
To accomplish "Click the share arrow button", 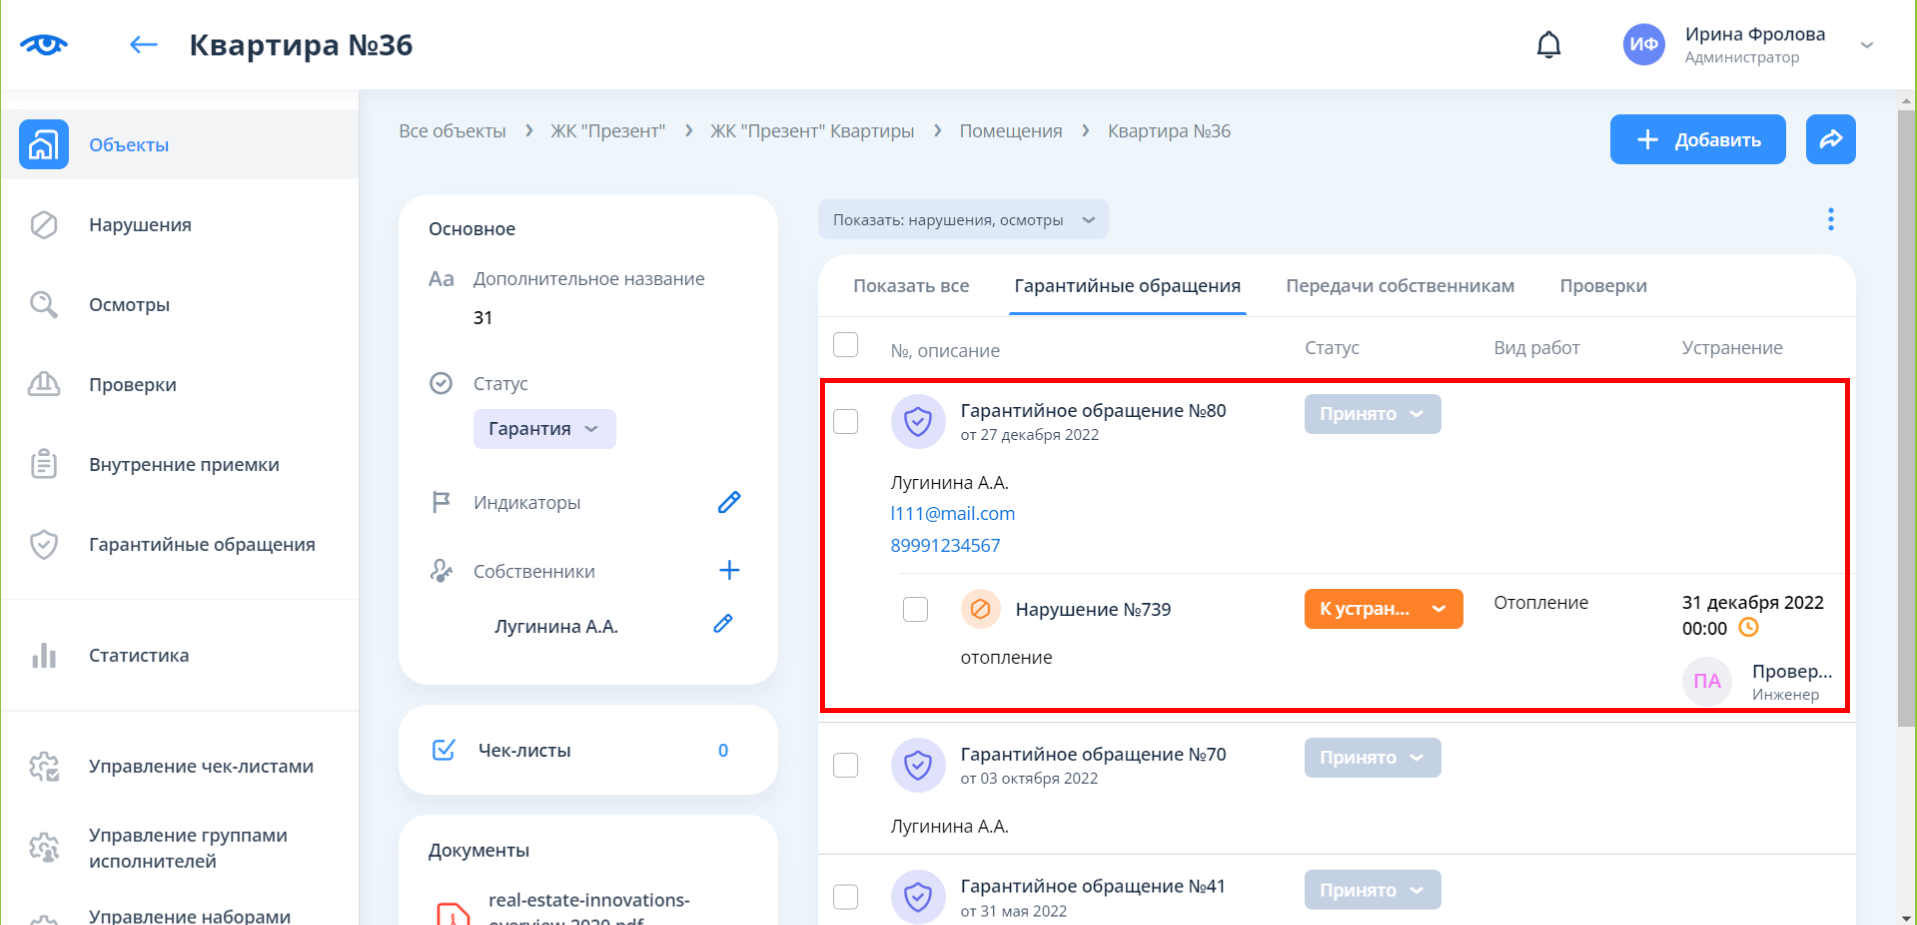I will click(1830, 140).
